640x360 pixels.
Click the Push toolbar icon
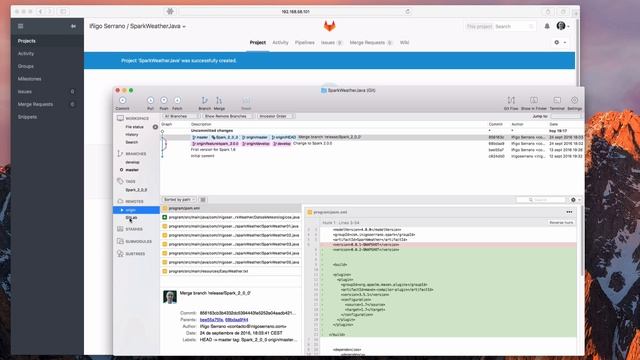tap(164, 100)
